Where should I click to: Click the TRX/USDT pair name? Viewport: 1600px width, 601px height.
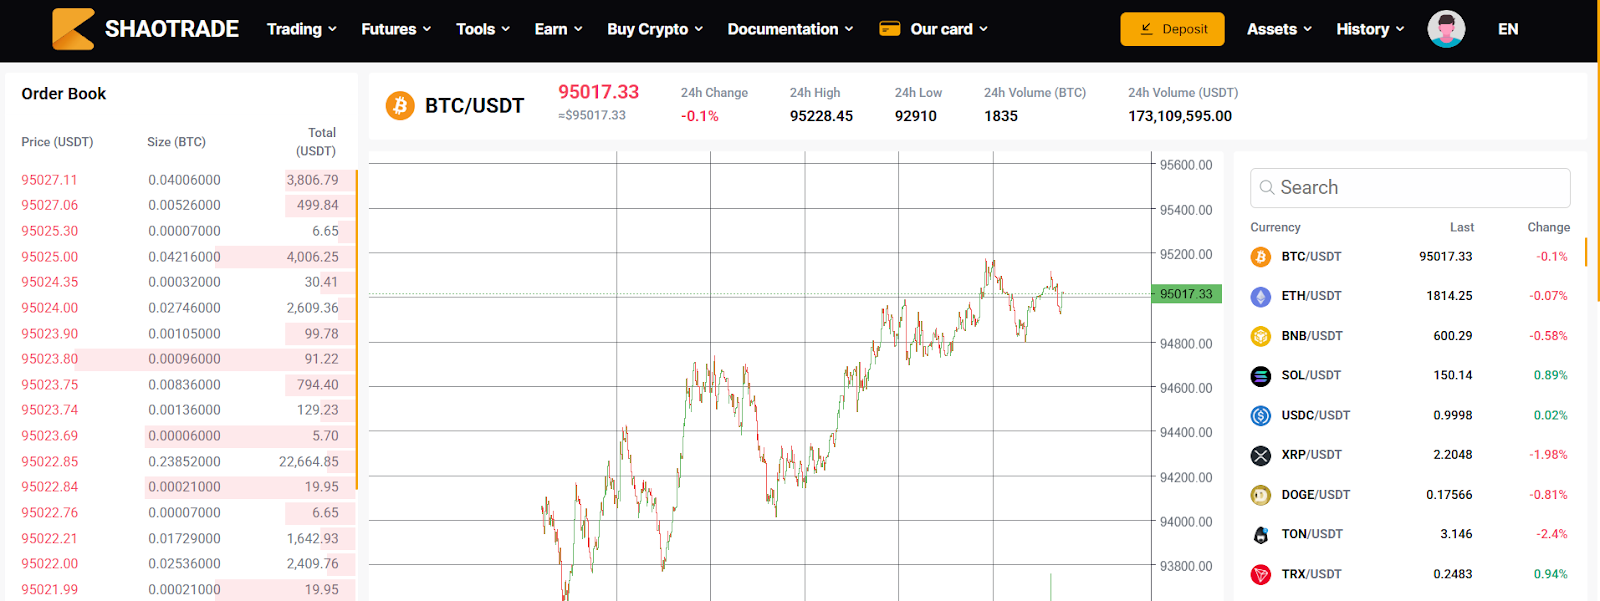click(1312, 574)
